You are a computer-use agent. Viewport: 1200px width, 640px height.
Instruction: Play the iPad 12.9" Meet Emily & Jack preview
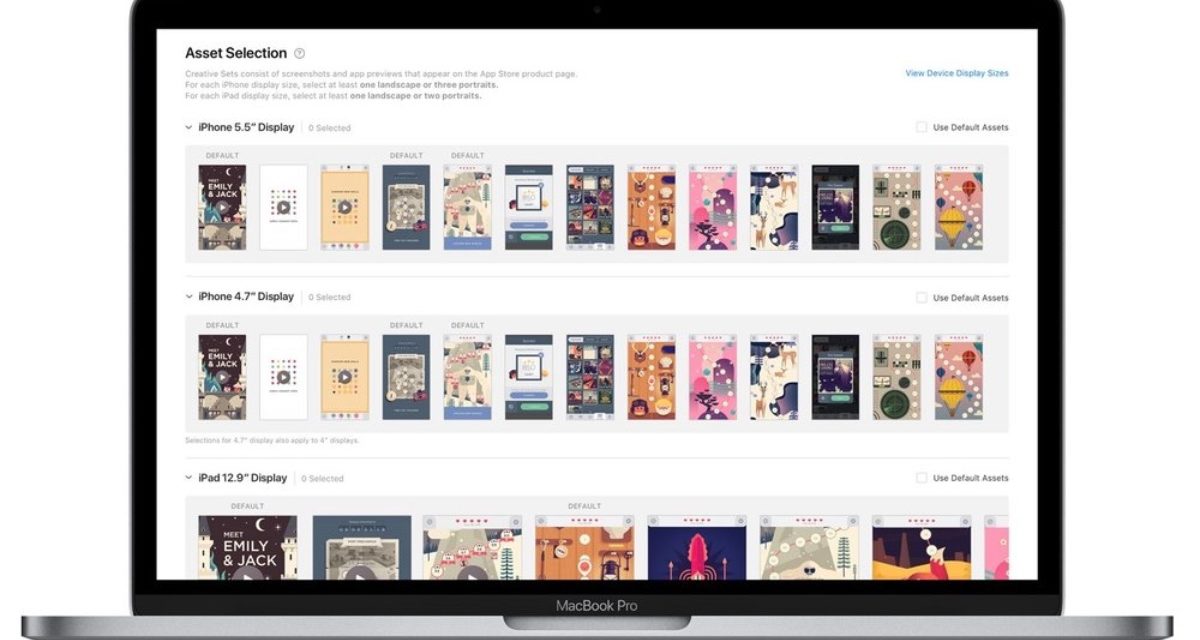tap(247, 573)
